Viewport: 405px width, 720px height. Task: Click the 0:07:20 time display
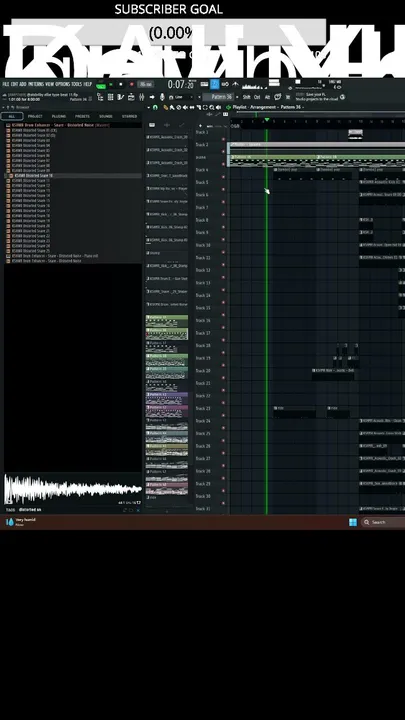coord(180,84)
